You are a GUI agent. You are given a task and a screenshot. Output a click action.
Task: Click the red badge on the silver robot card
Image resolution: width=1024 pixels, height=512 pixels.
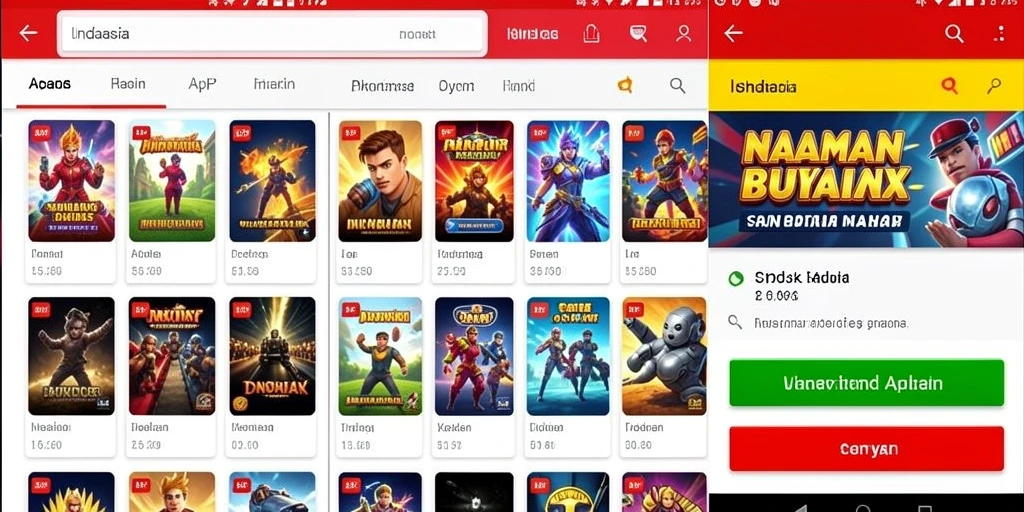(634, 310)
